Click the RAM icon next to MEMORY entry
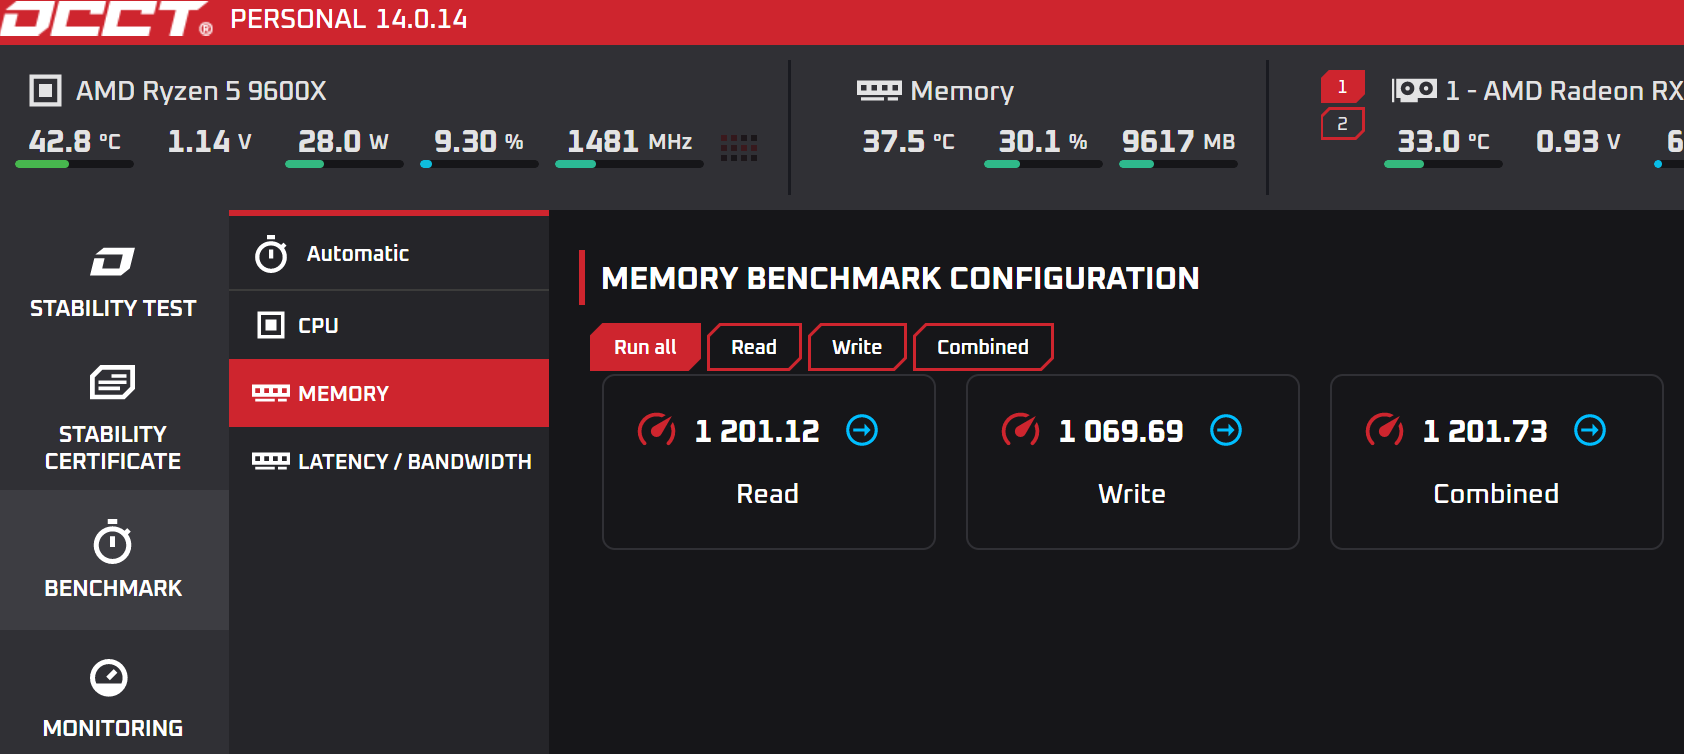This screenshot has width=1684, height=754. click(x=270, y=393)
